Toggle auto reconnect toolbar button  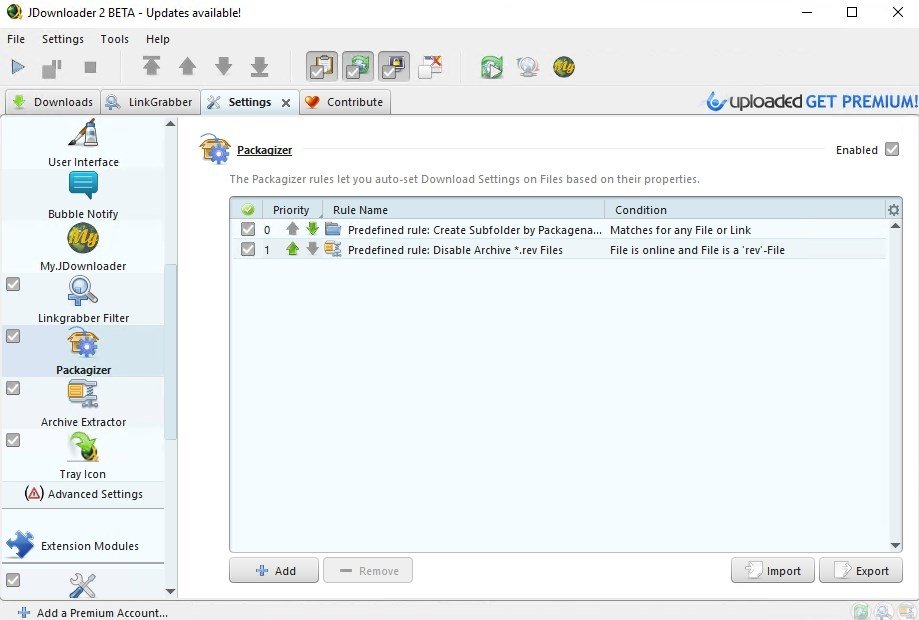point(358,66)
